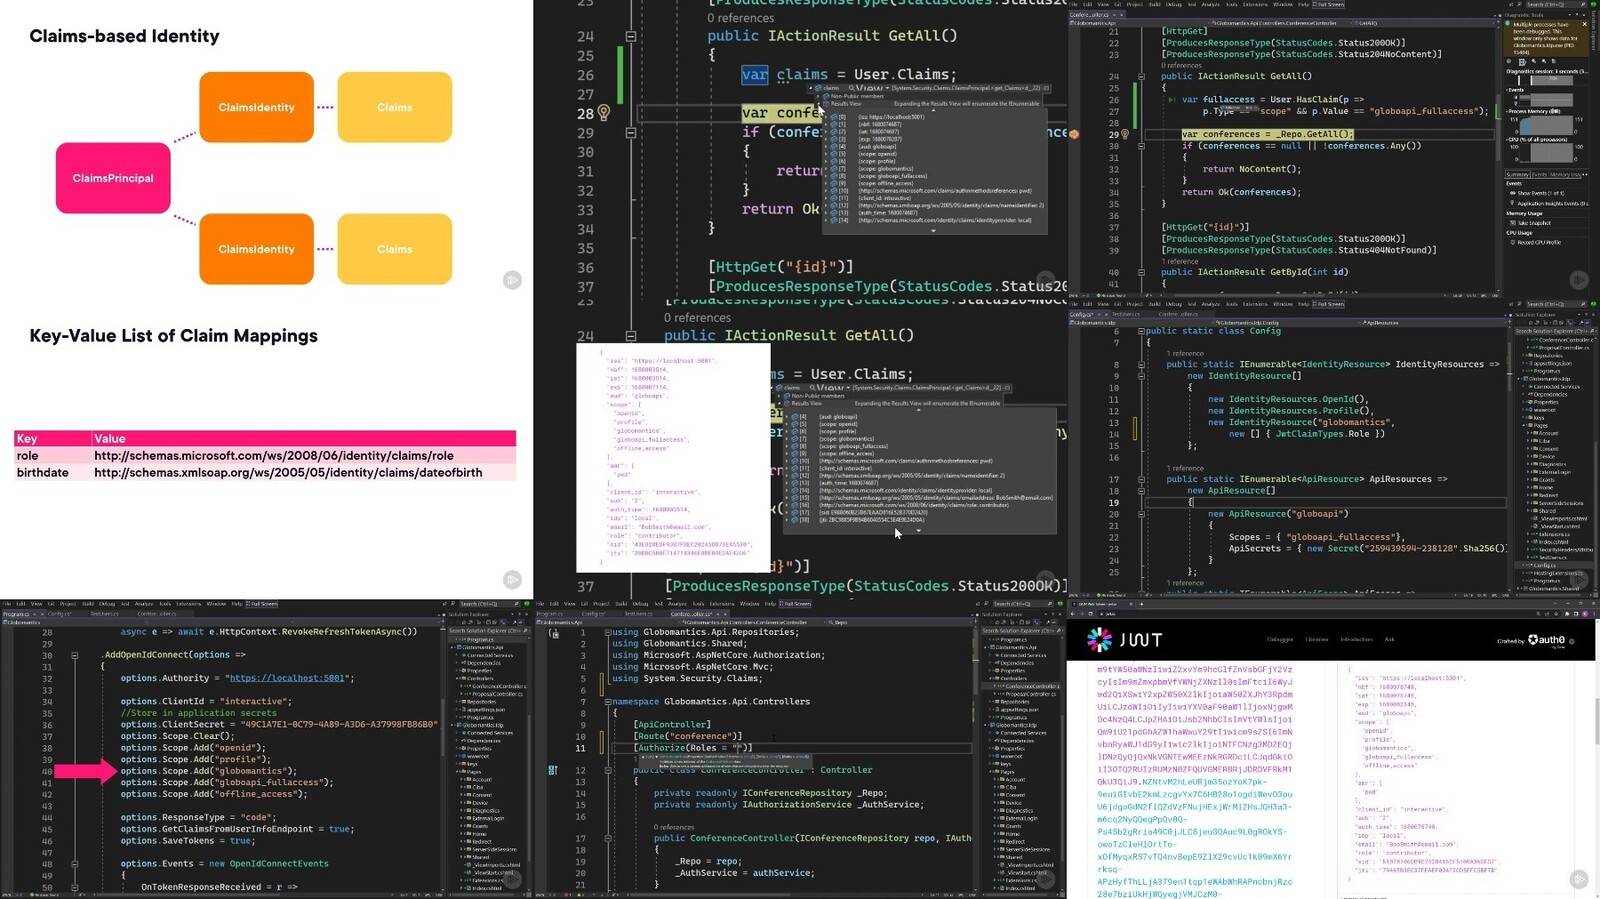Viewport: 1600px width, 899px height.
Task: Toggle Full Screen in Config class VS window
Action: [1330, 304]
